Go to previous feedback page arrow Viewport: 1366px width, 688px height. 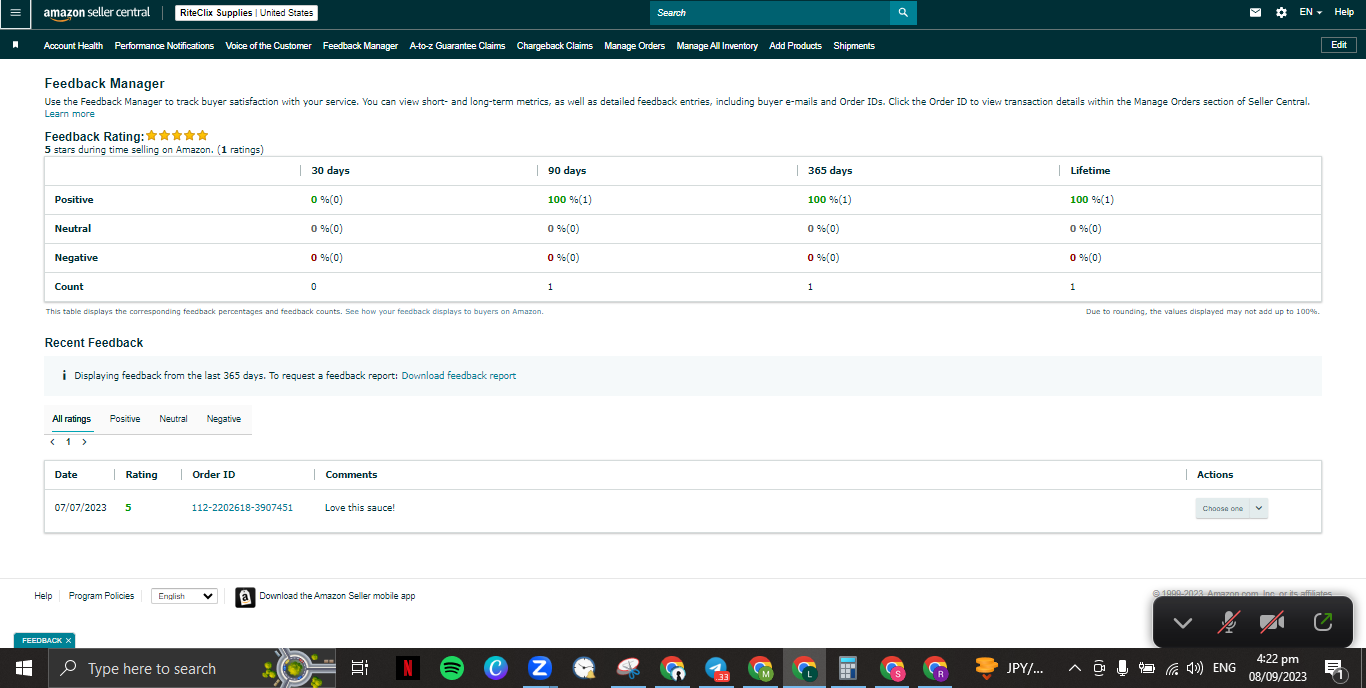[x=52, y=441]
